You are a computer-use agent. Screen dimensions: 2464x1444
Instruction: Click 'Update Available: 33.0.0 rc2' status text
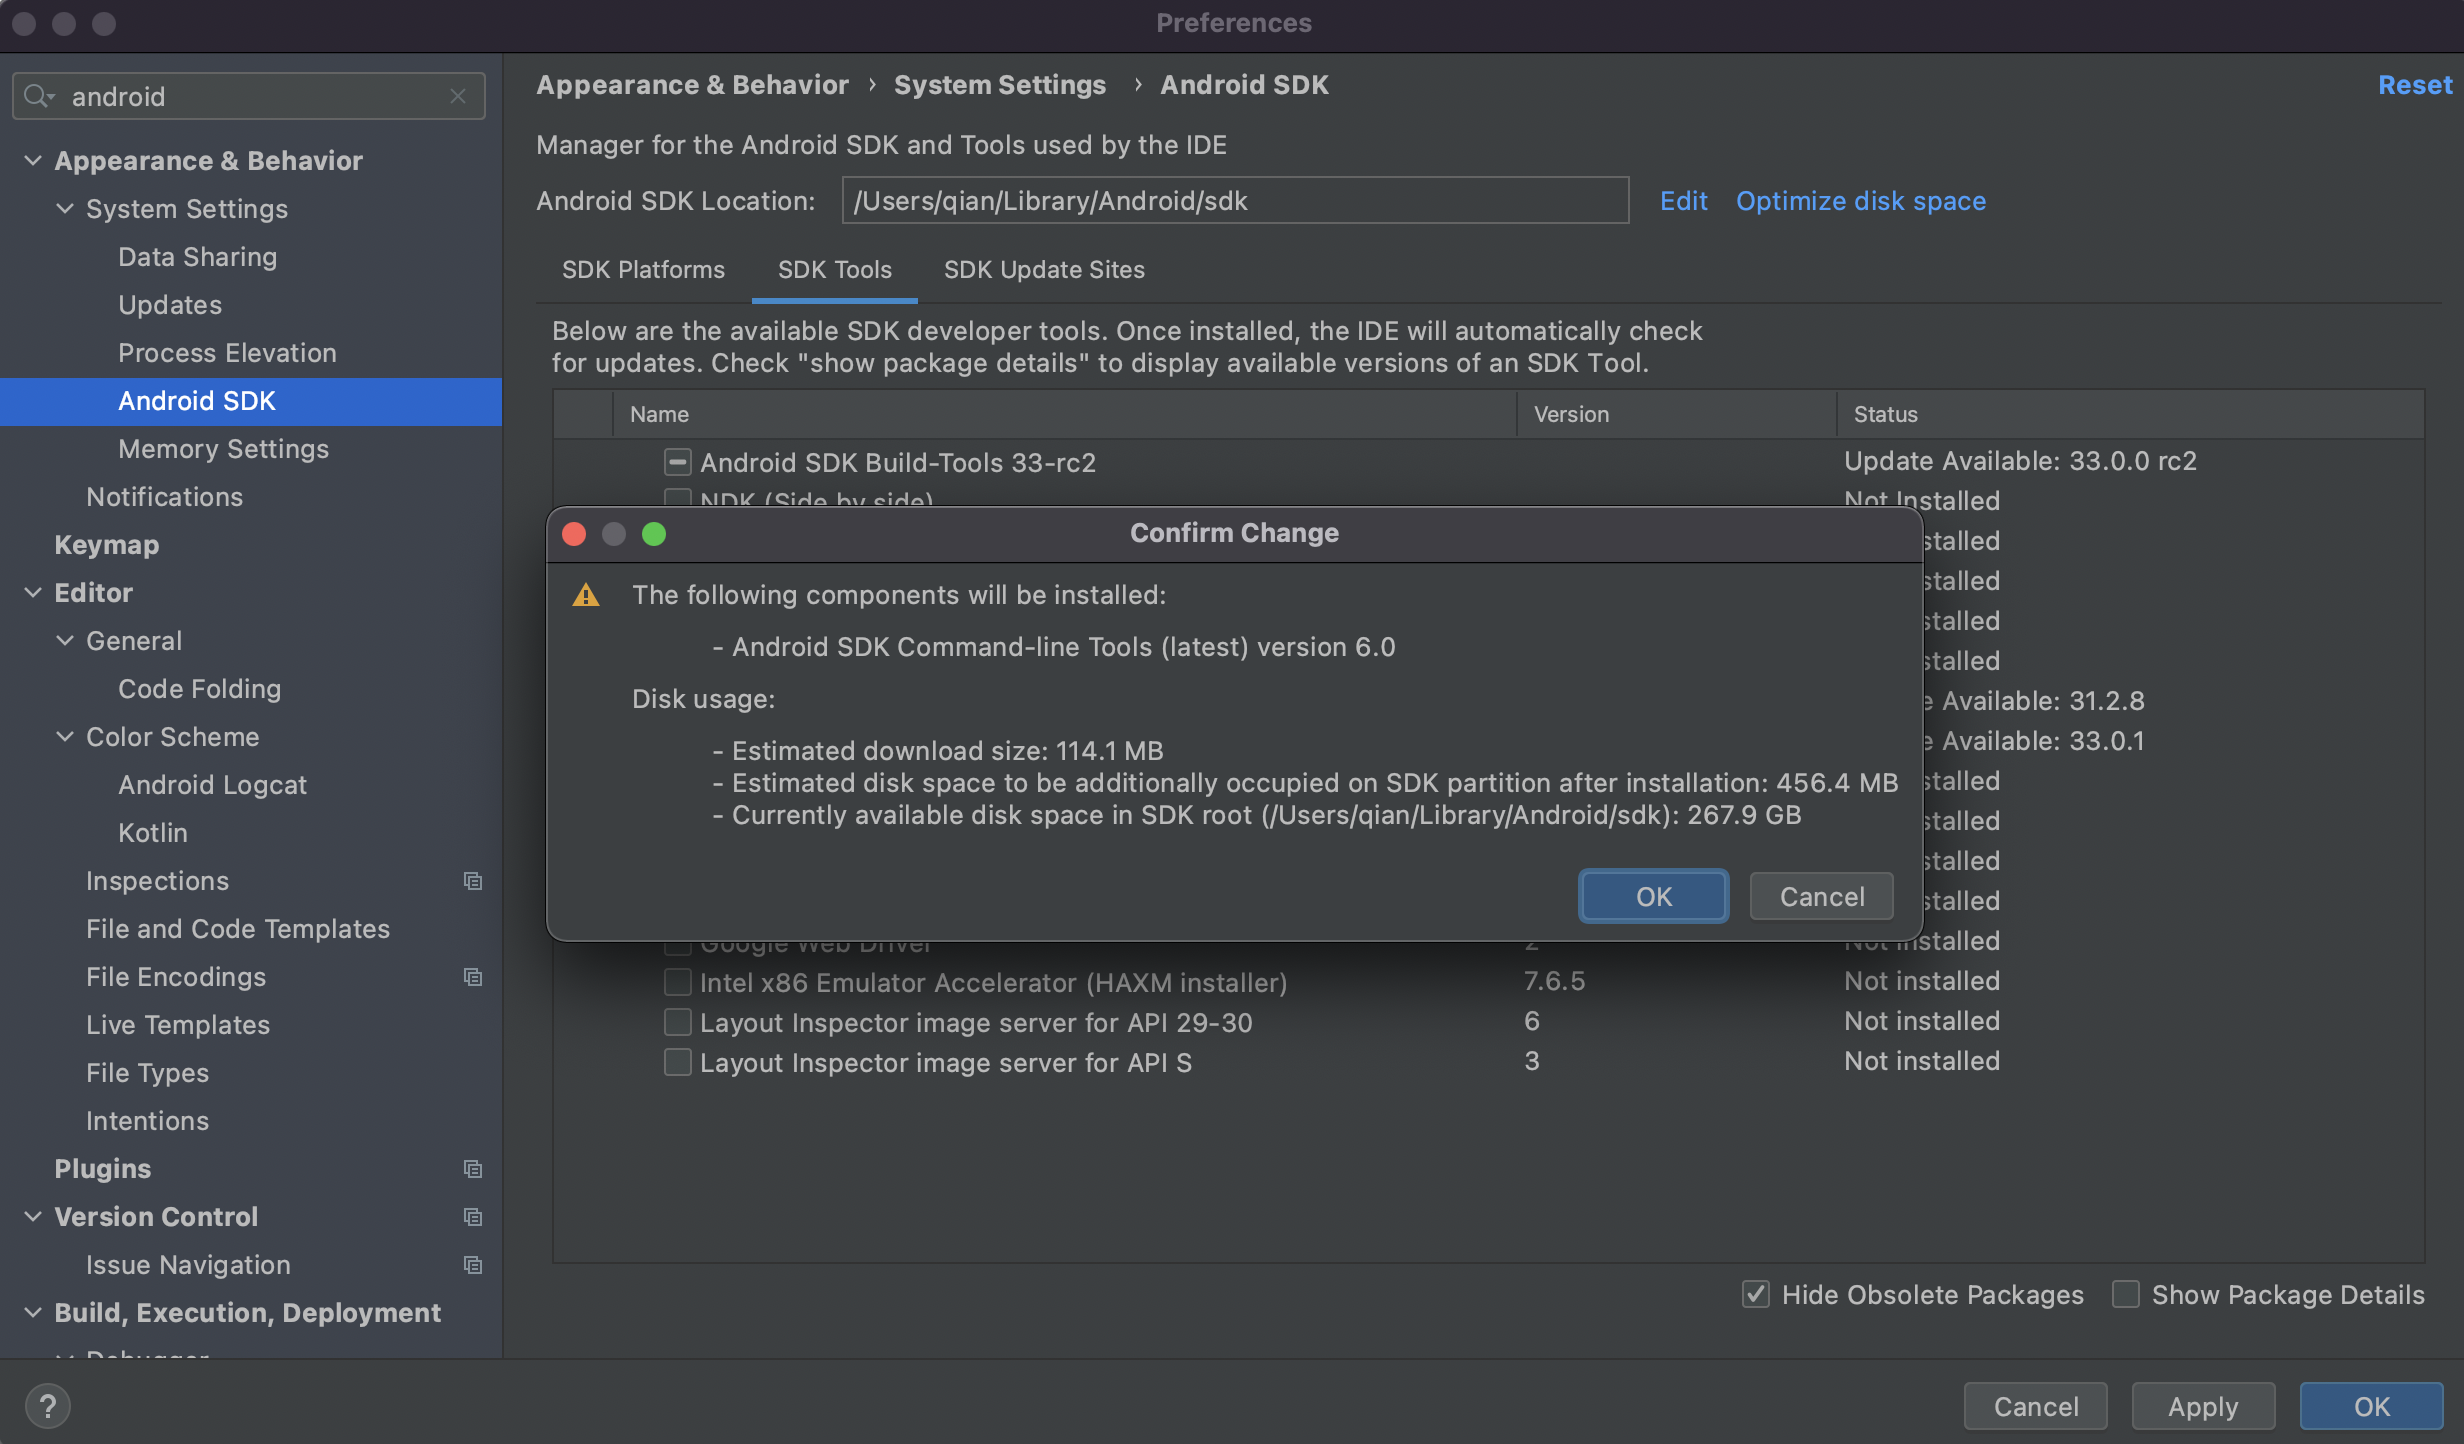[2020, 461]
